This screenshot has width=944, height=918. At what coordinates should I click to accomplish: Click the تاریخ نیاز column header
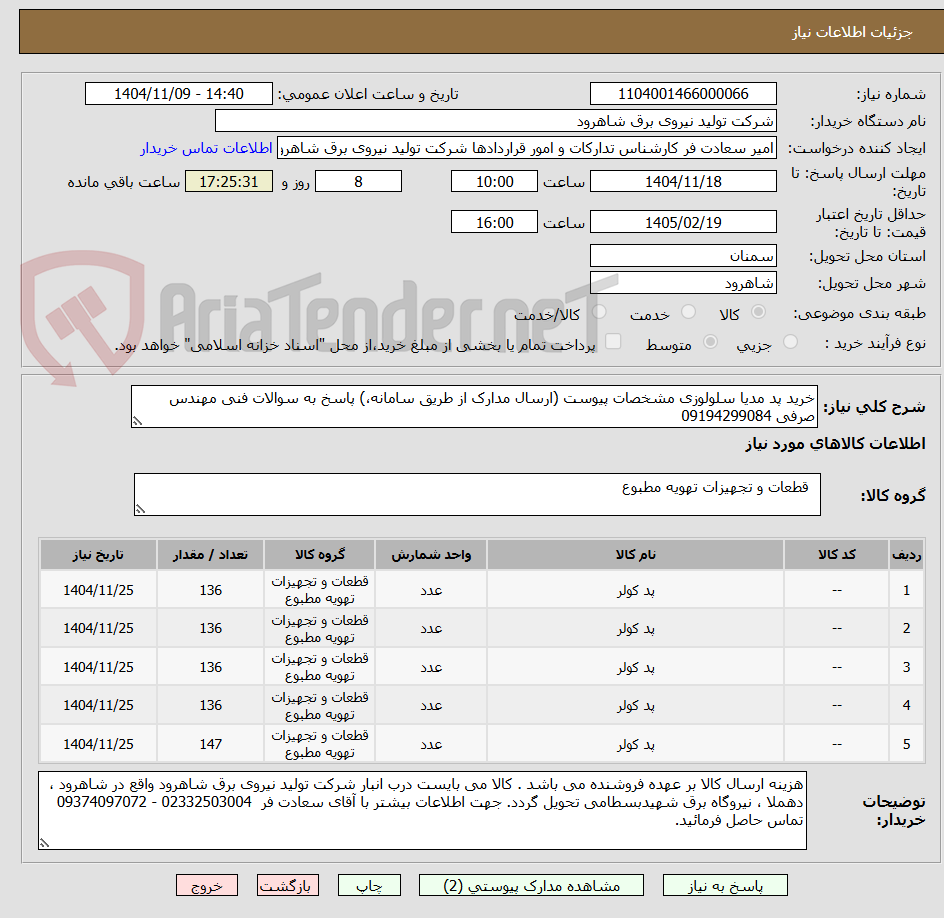coord(98,554)
